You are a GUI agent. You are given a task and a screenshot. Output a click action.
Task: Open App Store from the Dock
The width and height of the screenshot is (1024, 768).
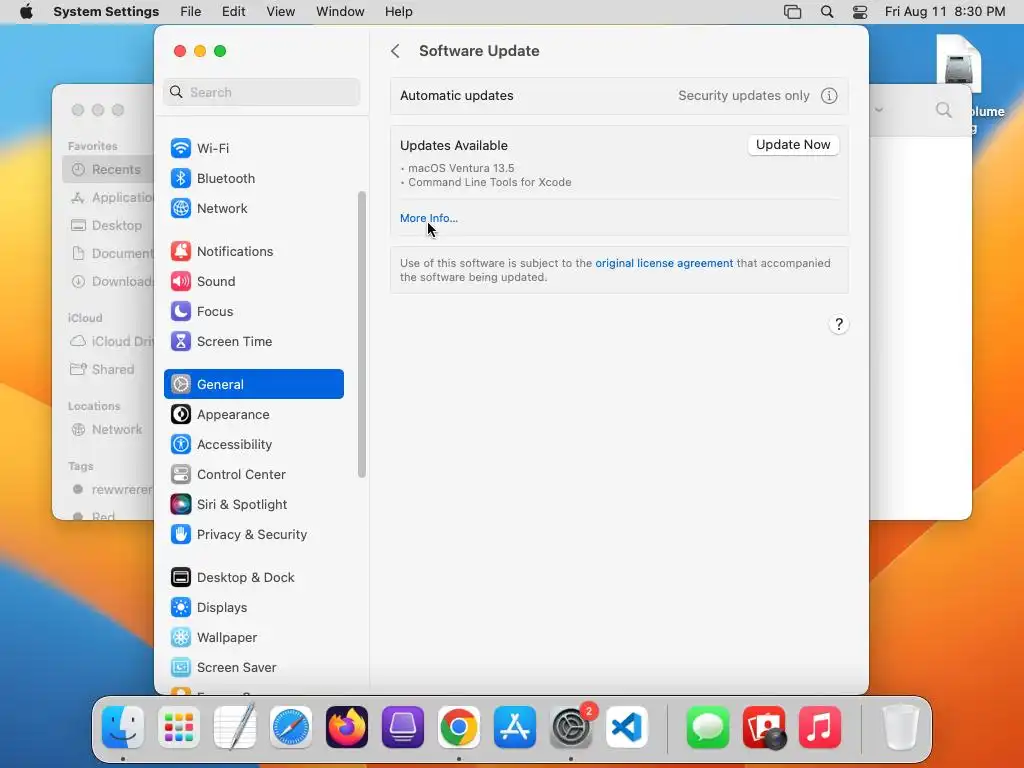pyautogui.click(x=515, y=727)
